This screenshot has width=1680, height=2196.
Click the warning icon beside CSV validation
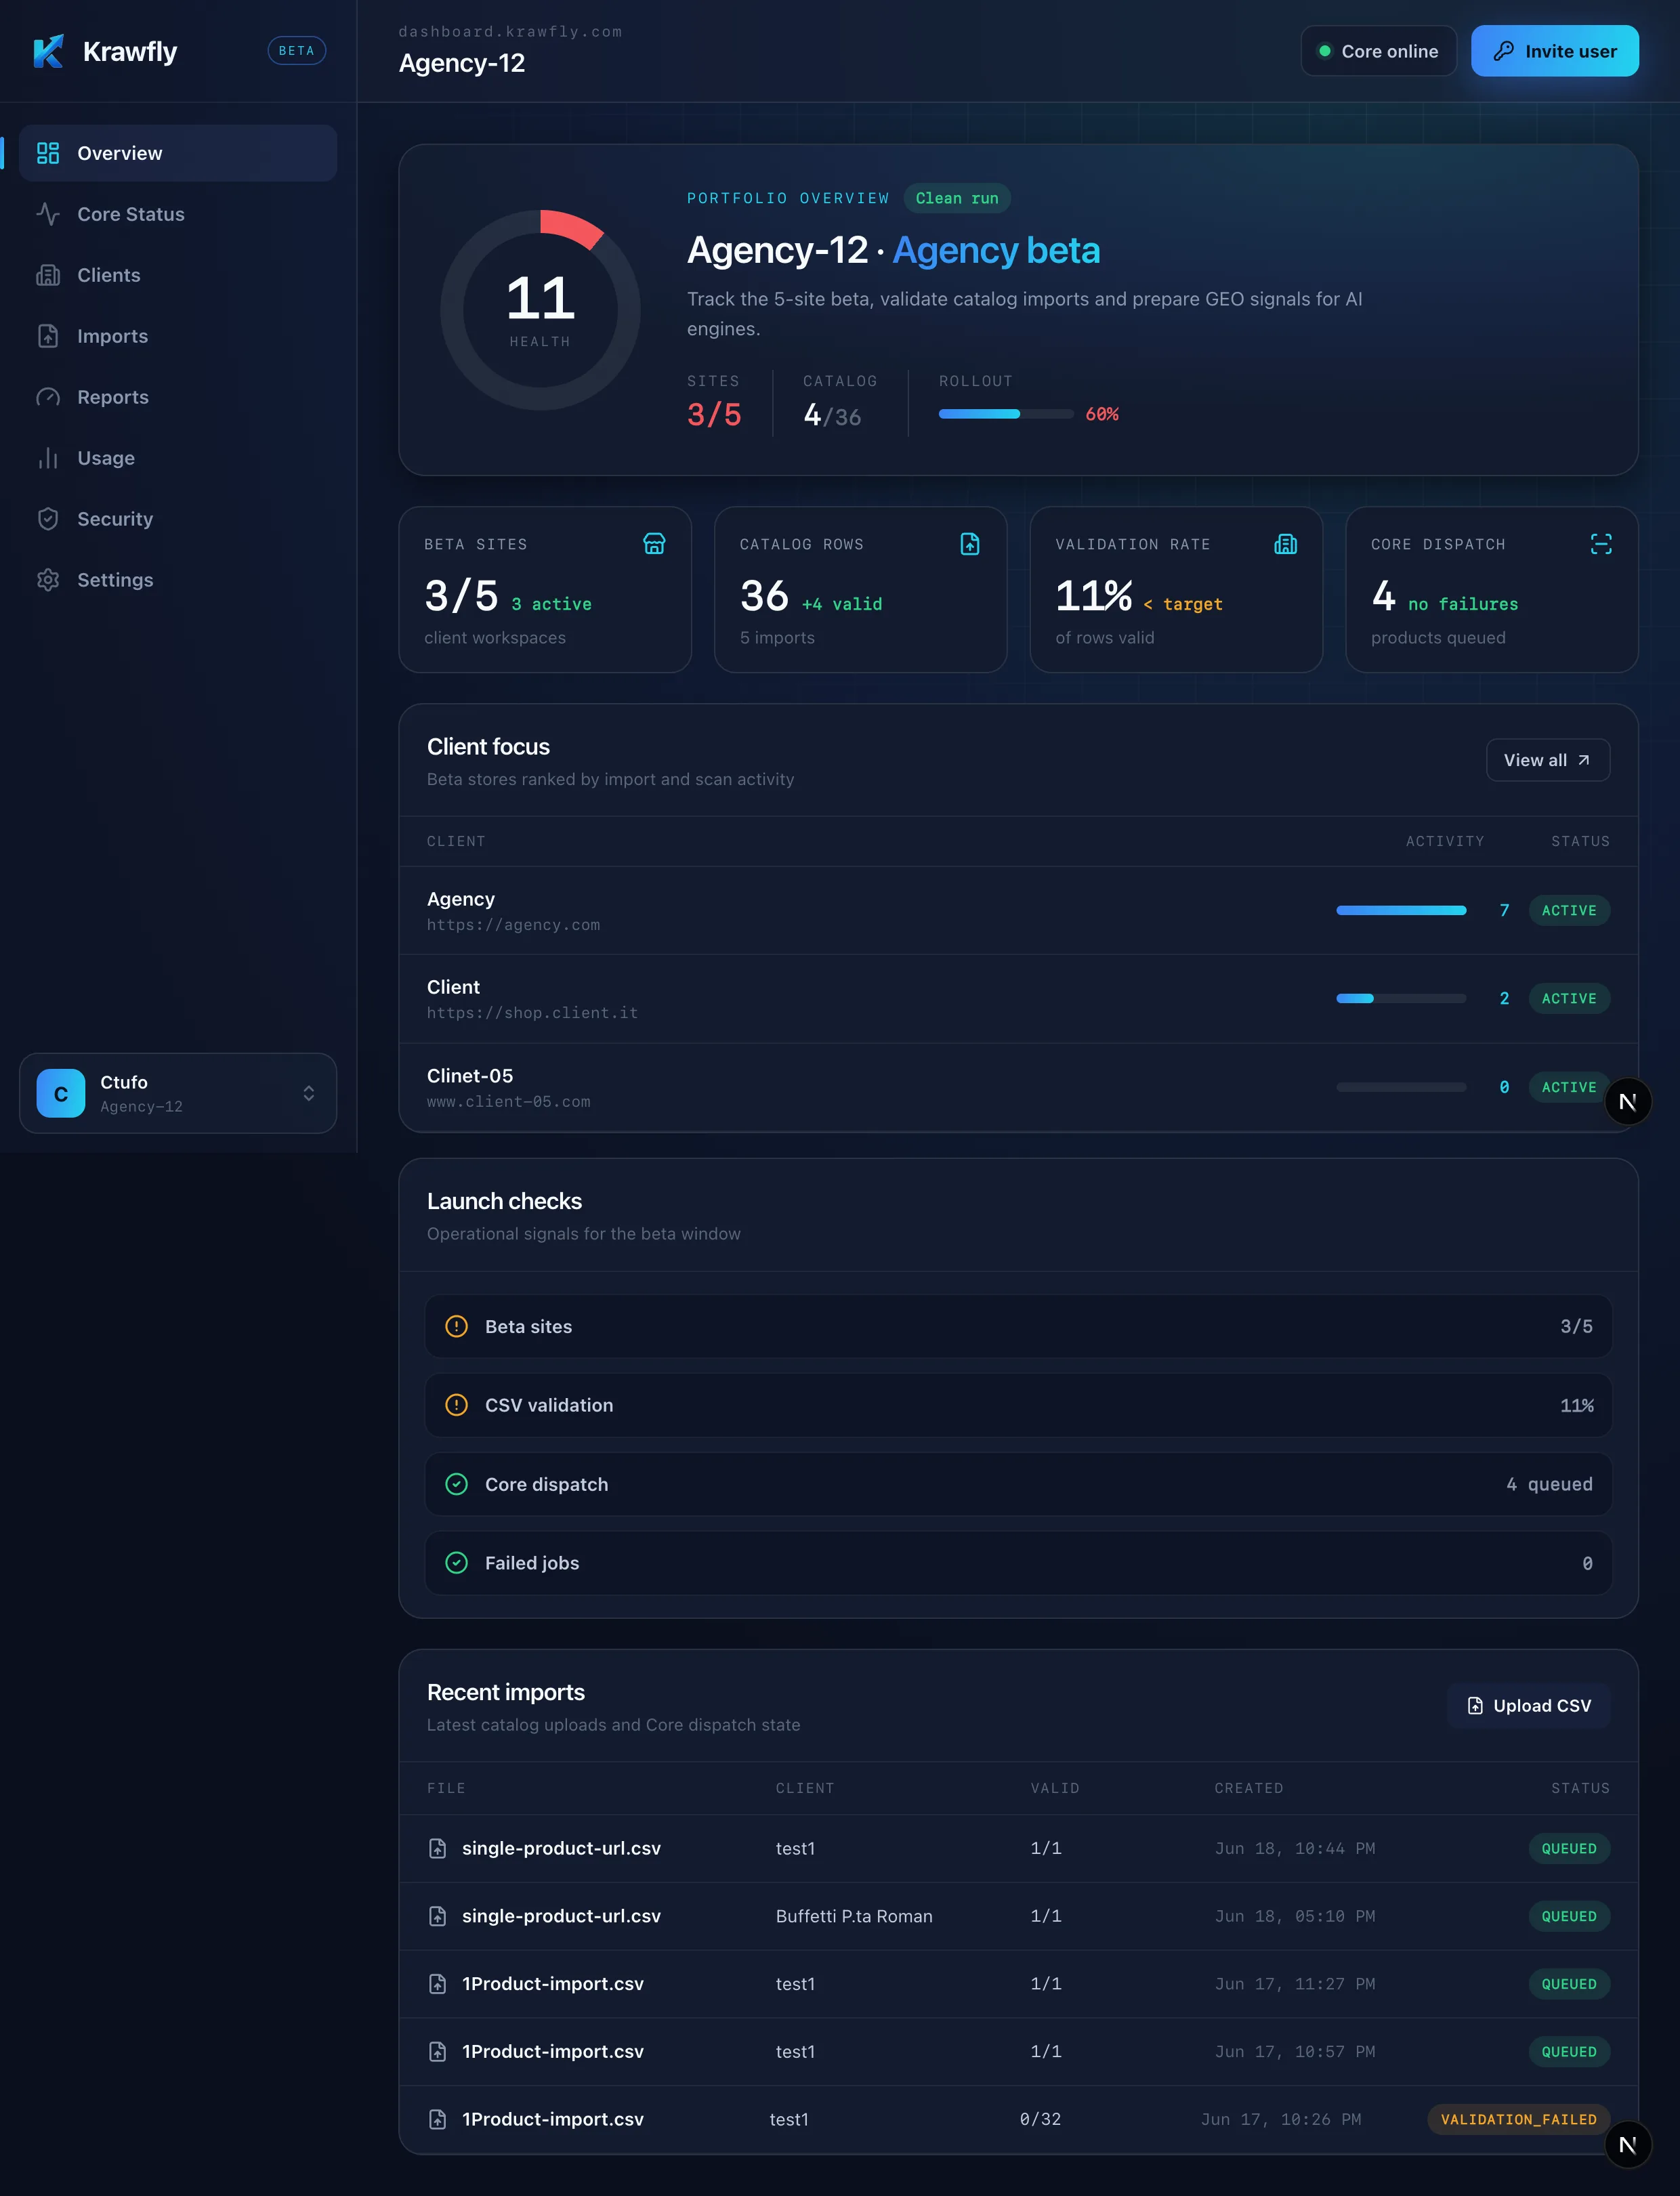pyautogui.click(x=456, y=1405)
